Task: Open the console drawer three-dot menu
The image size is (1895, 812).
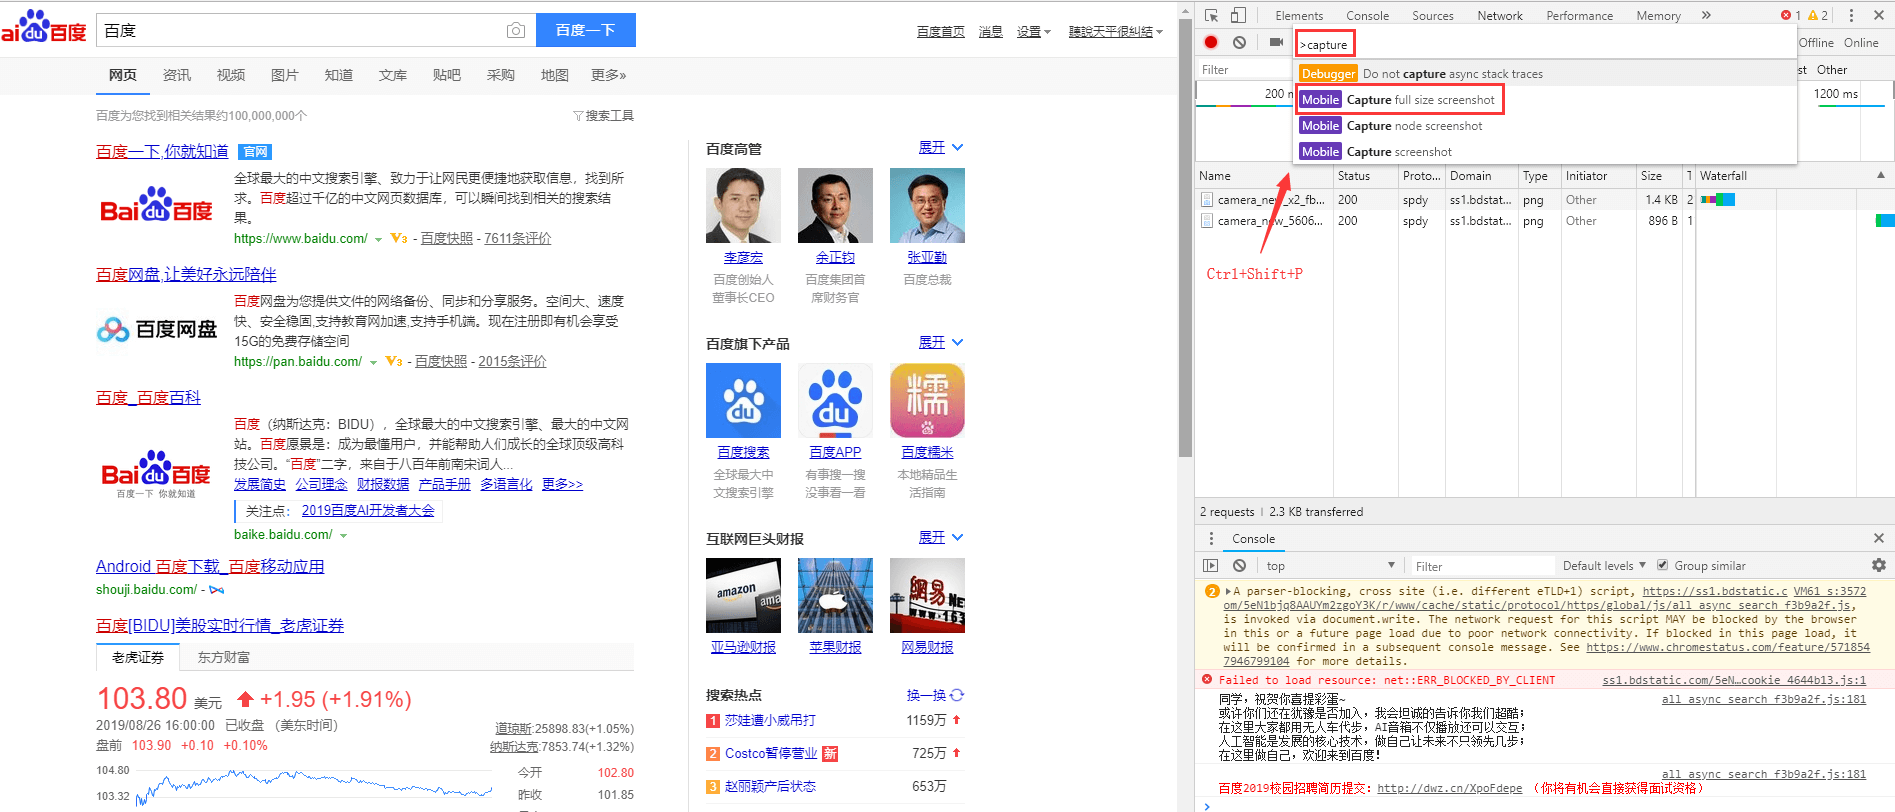Action: point(1211,538)
